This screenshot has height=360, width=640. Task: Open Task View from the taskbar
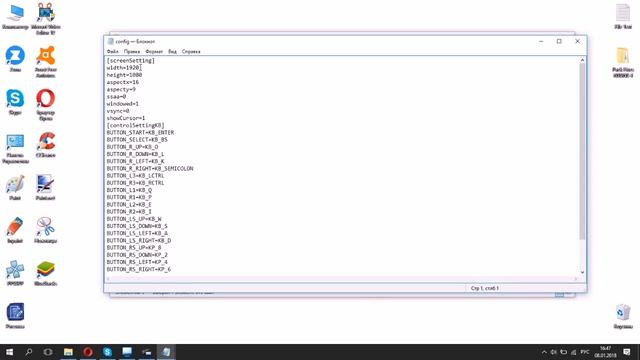[x=48, y=352]
